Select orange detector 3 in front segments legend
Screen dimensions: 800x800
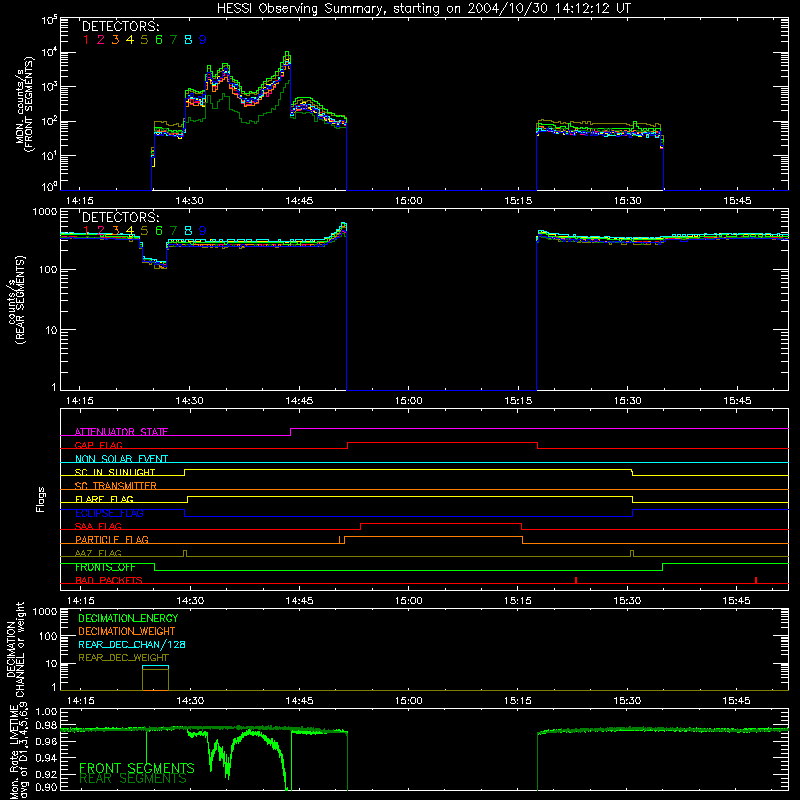pos(115,40)
